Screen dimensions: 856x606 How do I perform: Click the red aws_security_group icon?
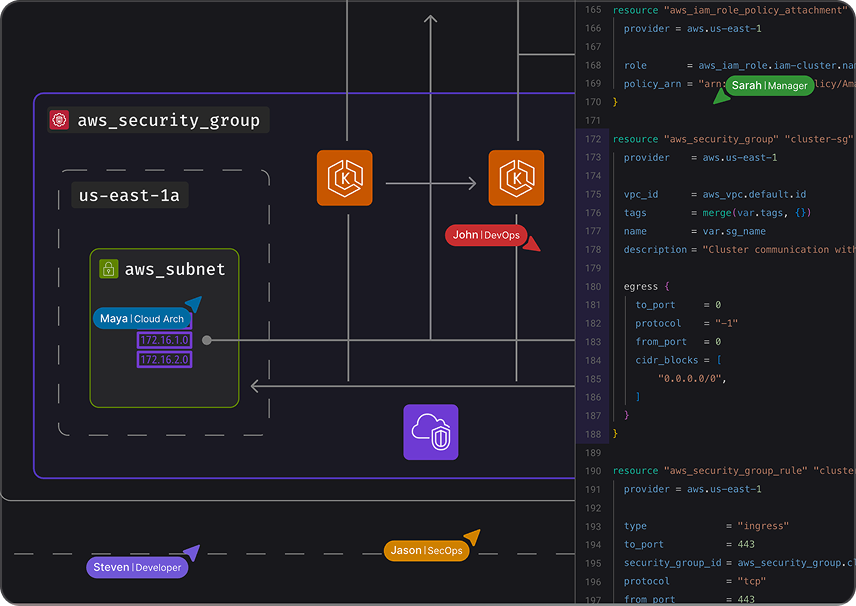[60, 121]
